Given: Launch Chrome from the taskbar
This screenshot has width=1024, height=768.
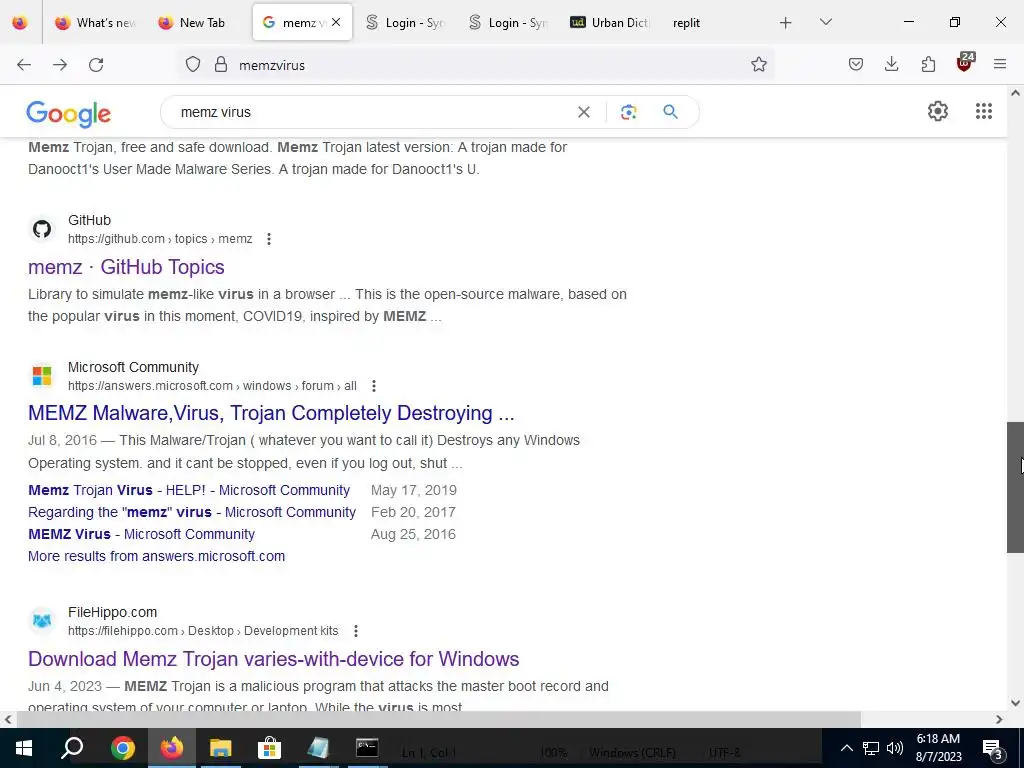Looking at the screenshot, I should pyautogui.click(x=123, y=748).
